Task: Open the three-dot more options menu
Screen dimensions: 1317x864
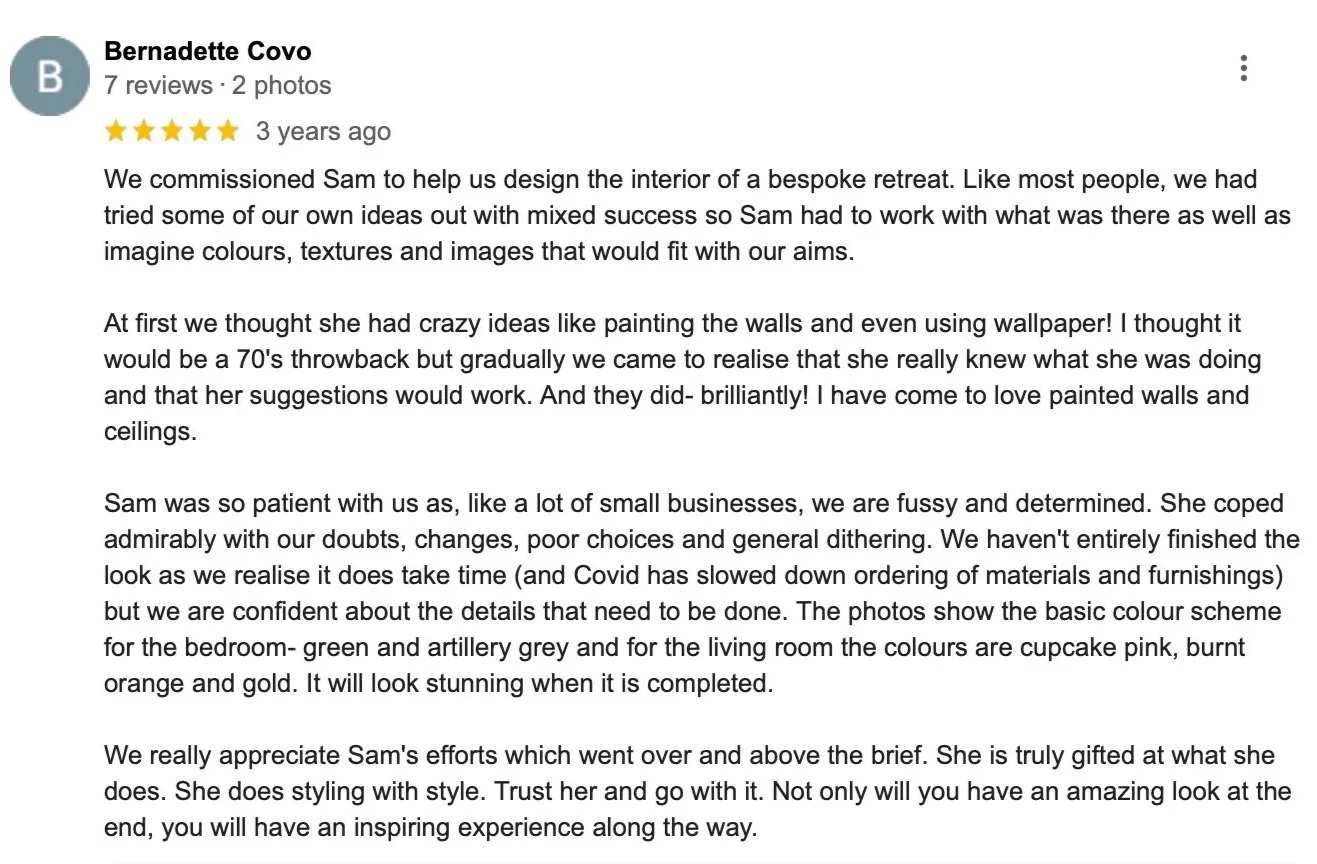Action: (1243, 68)
